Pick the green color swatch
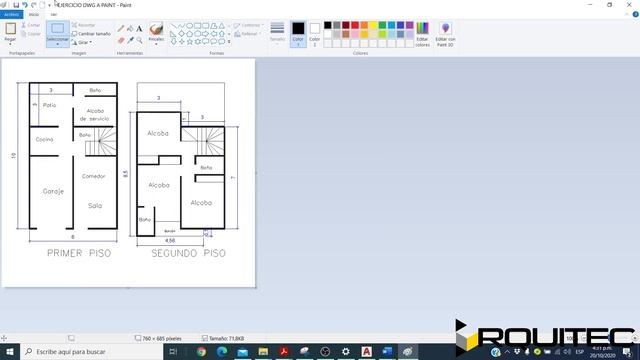Image resolution: width=640 pixels, height=360 pixels. click(382, 25)
